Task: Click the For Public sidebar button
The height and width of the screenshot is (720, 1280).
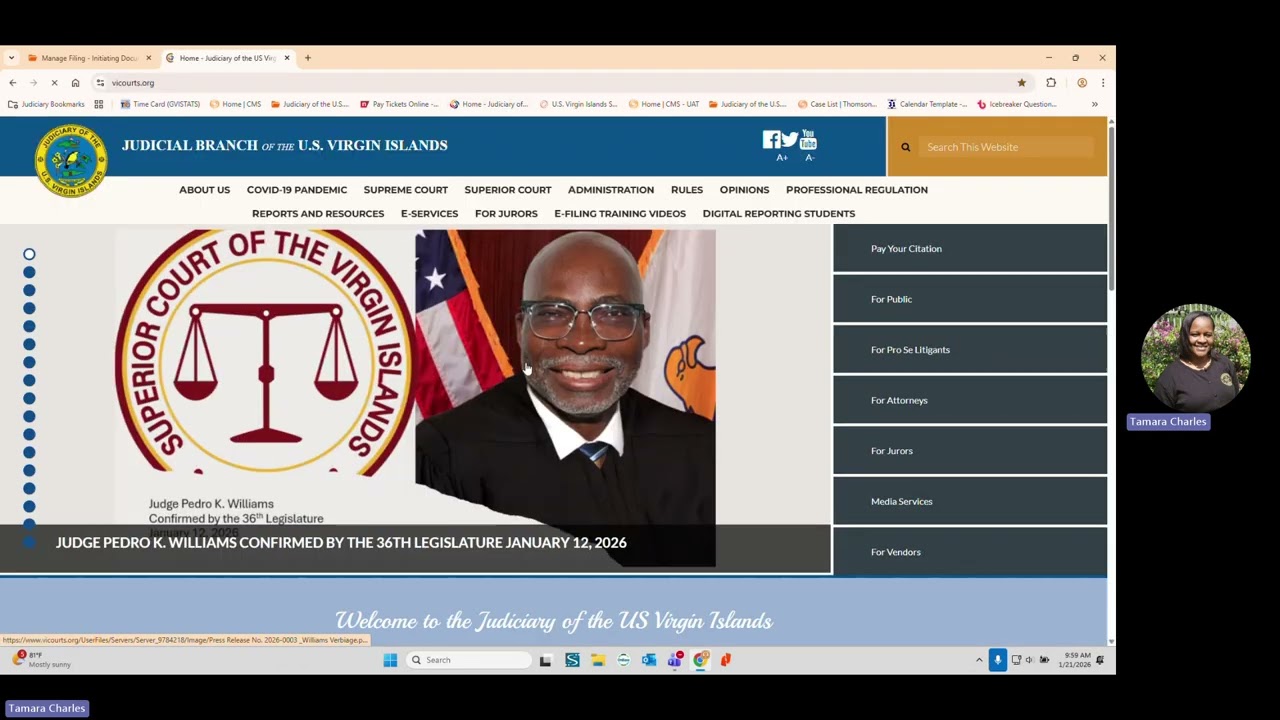Action: tap(970, 299)
